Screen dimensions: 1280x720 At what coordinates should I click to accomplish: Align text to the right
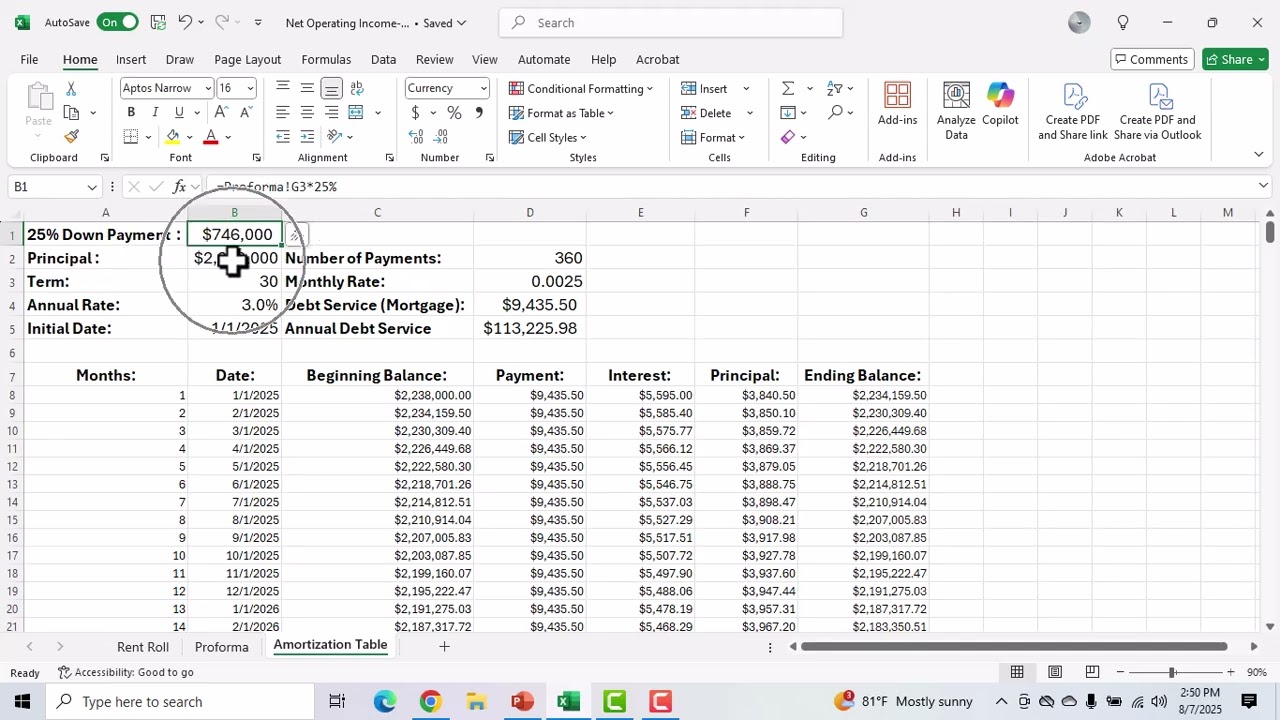pos(331,112)
